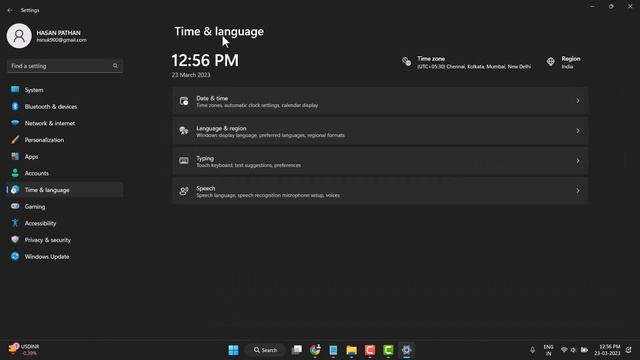
Task: Click the Region globe icon
Action: pyautogui.click(x=551, y=62)
